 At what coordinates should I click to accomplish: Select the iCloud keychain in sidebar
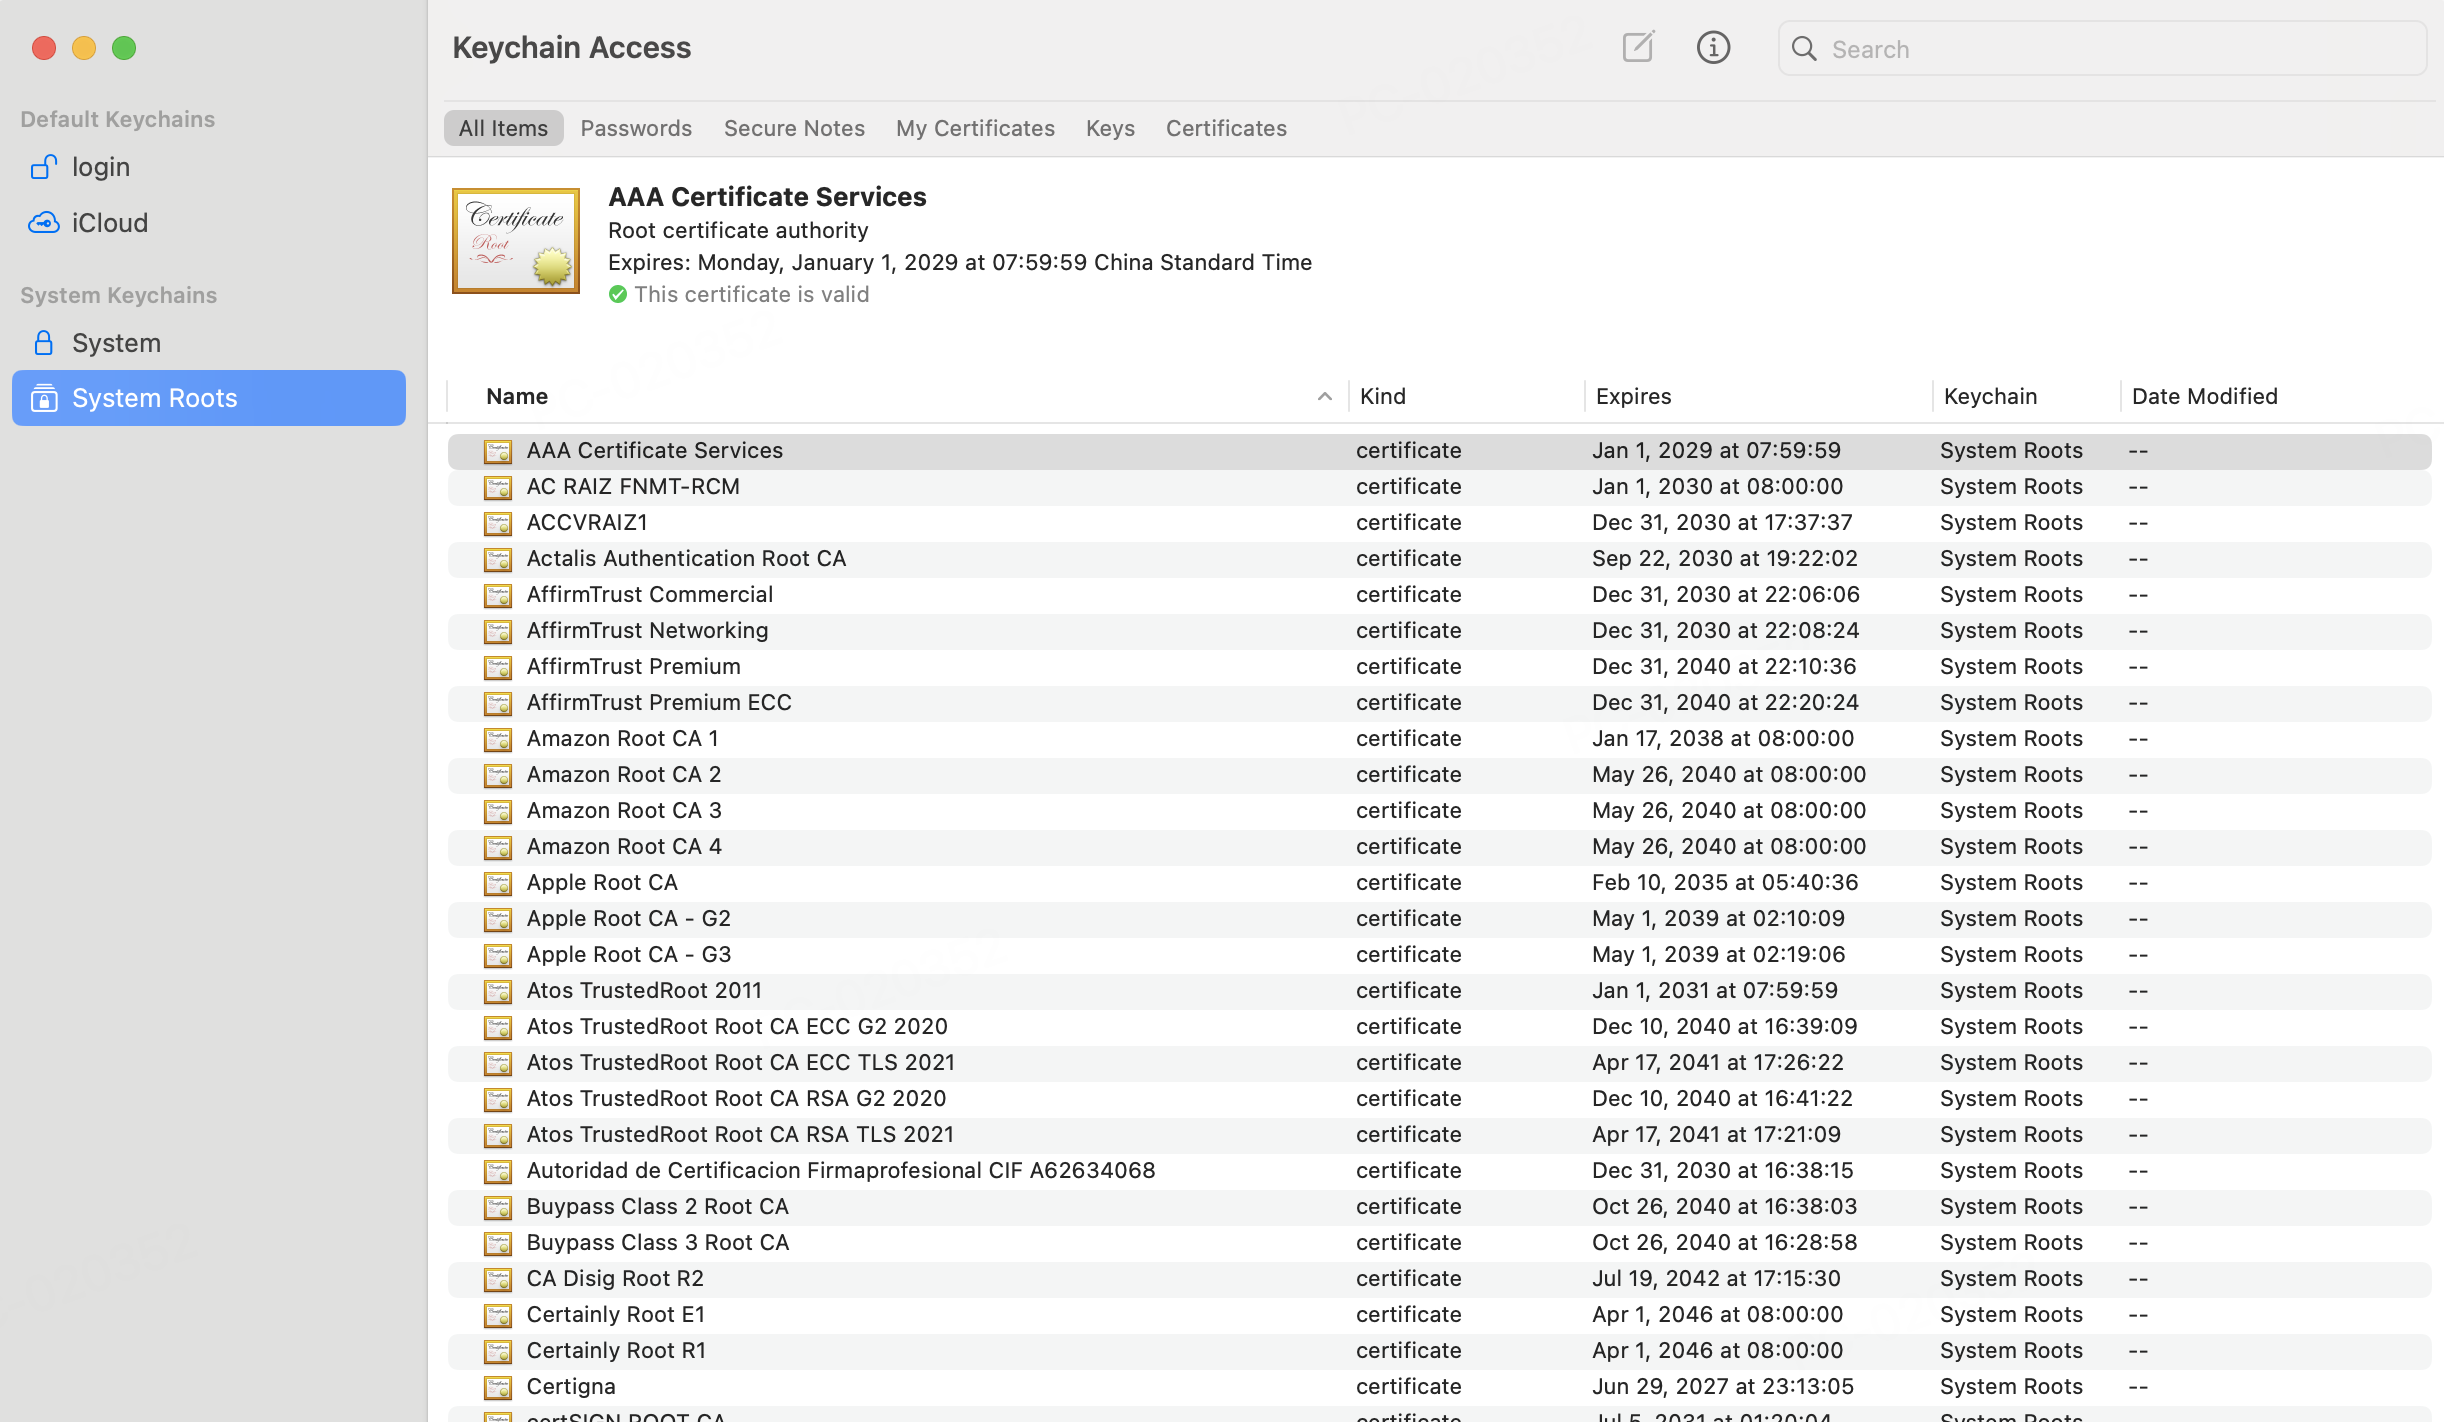click(x=209, y=222)
